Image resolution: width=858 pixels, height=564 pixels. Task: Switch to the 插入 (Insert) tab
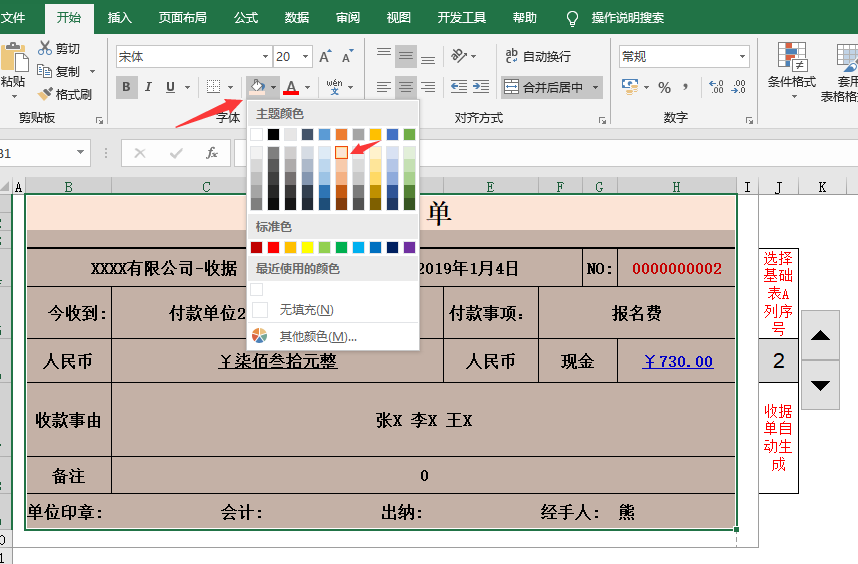[120, 18]
